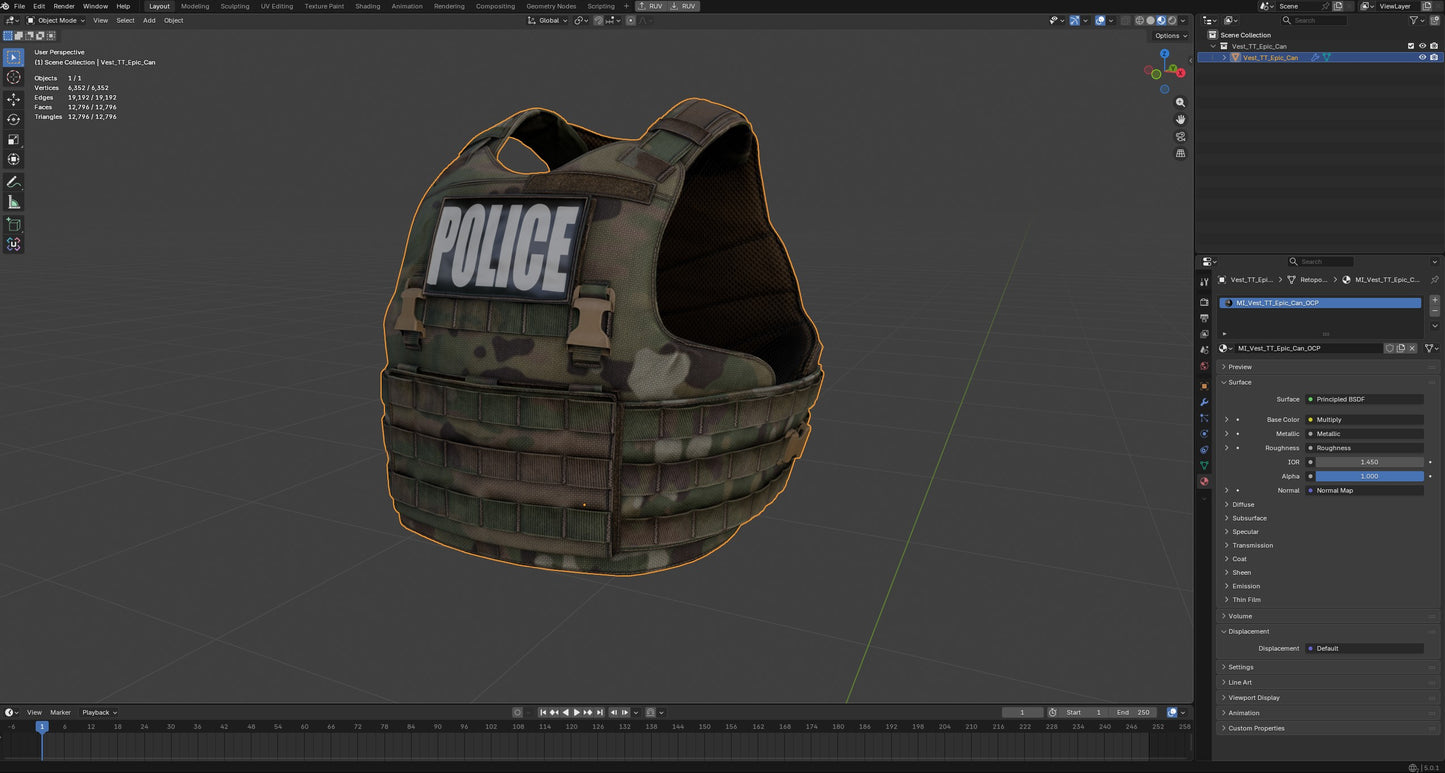Open the Scene properties tab
The image size is (1445, 773).
pos(1204,350)
